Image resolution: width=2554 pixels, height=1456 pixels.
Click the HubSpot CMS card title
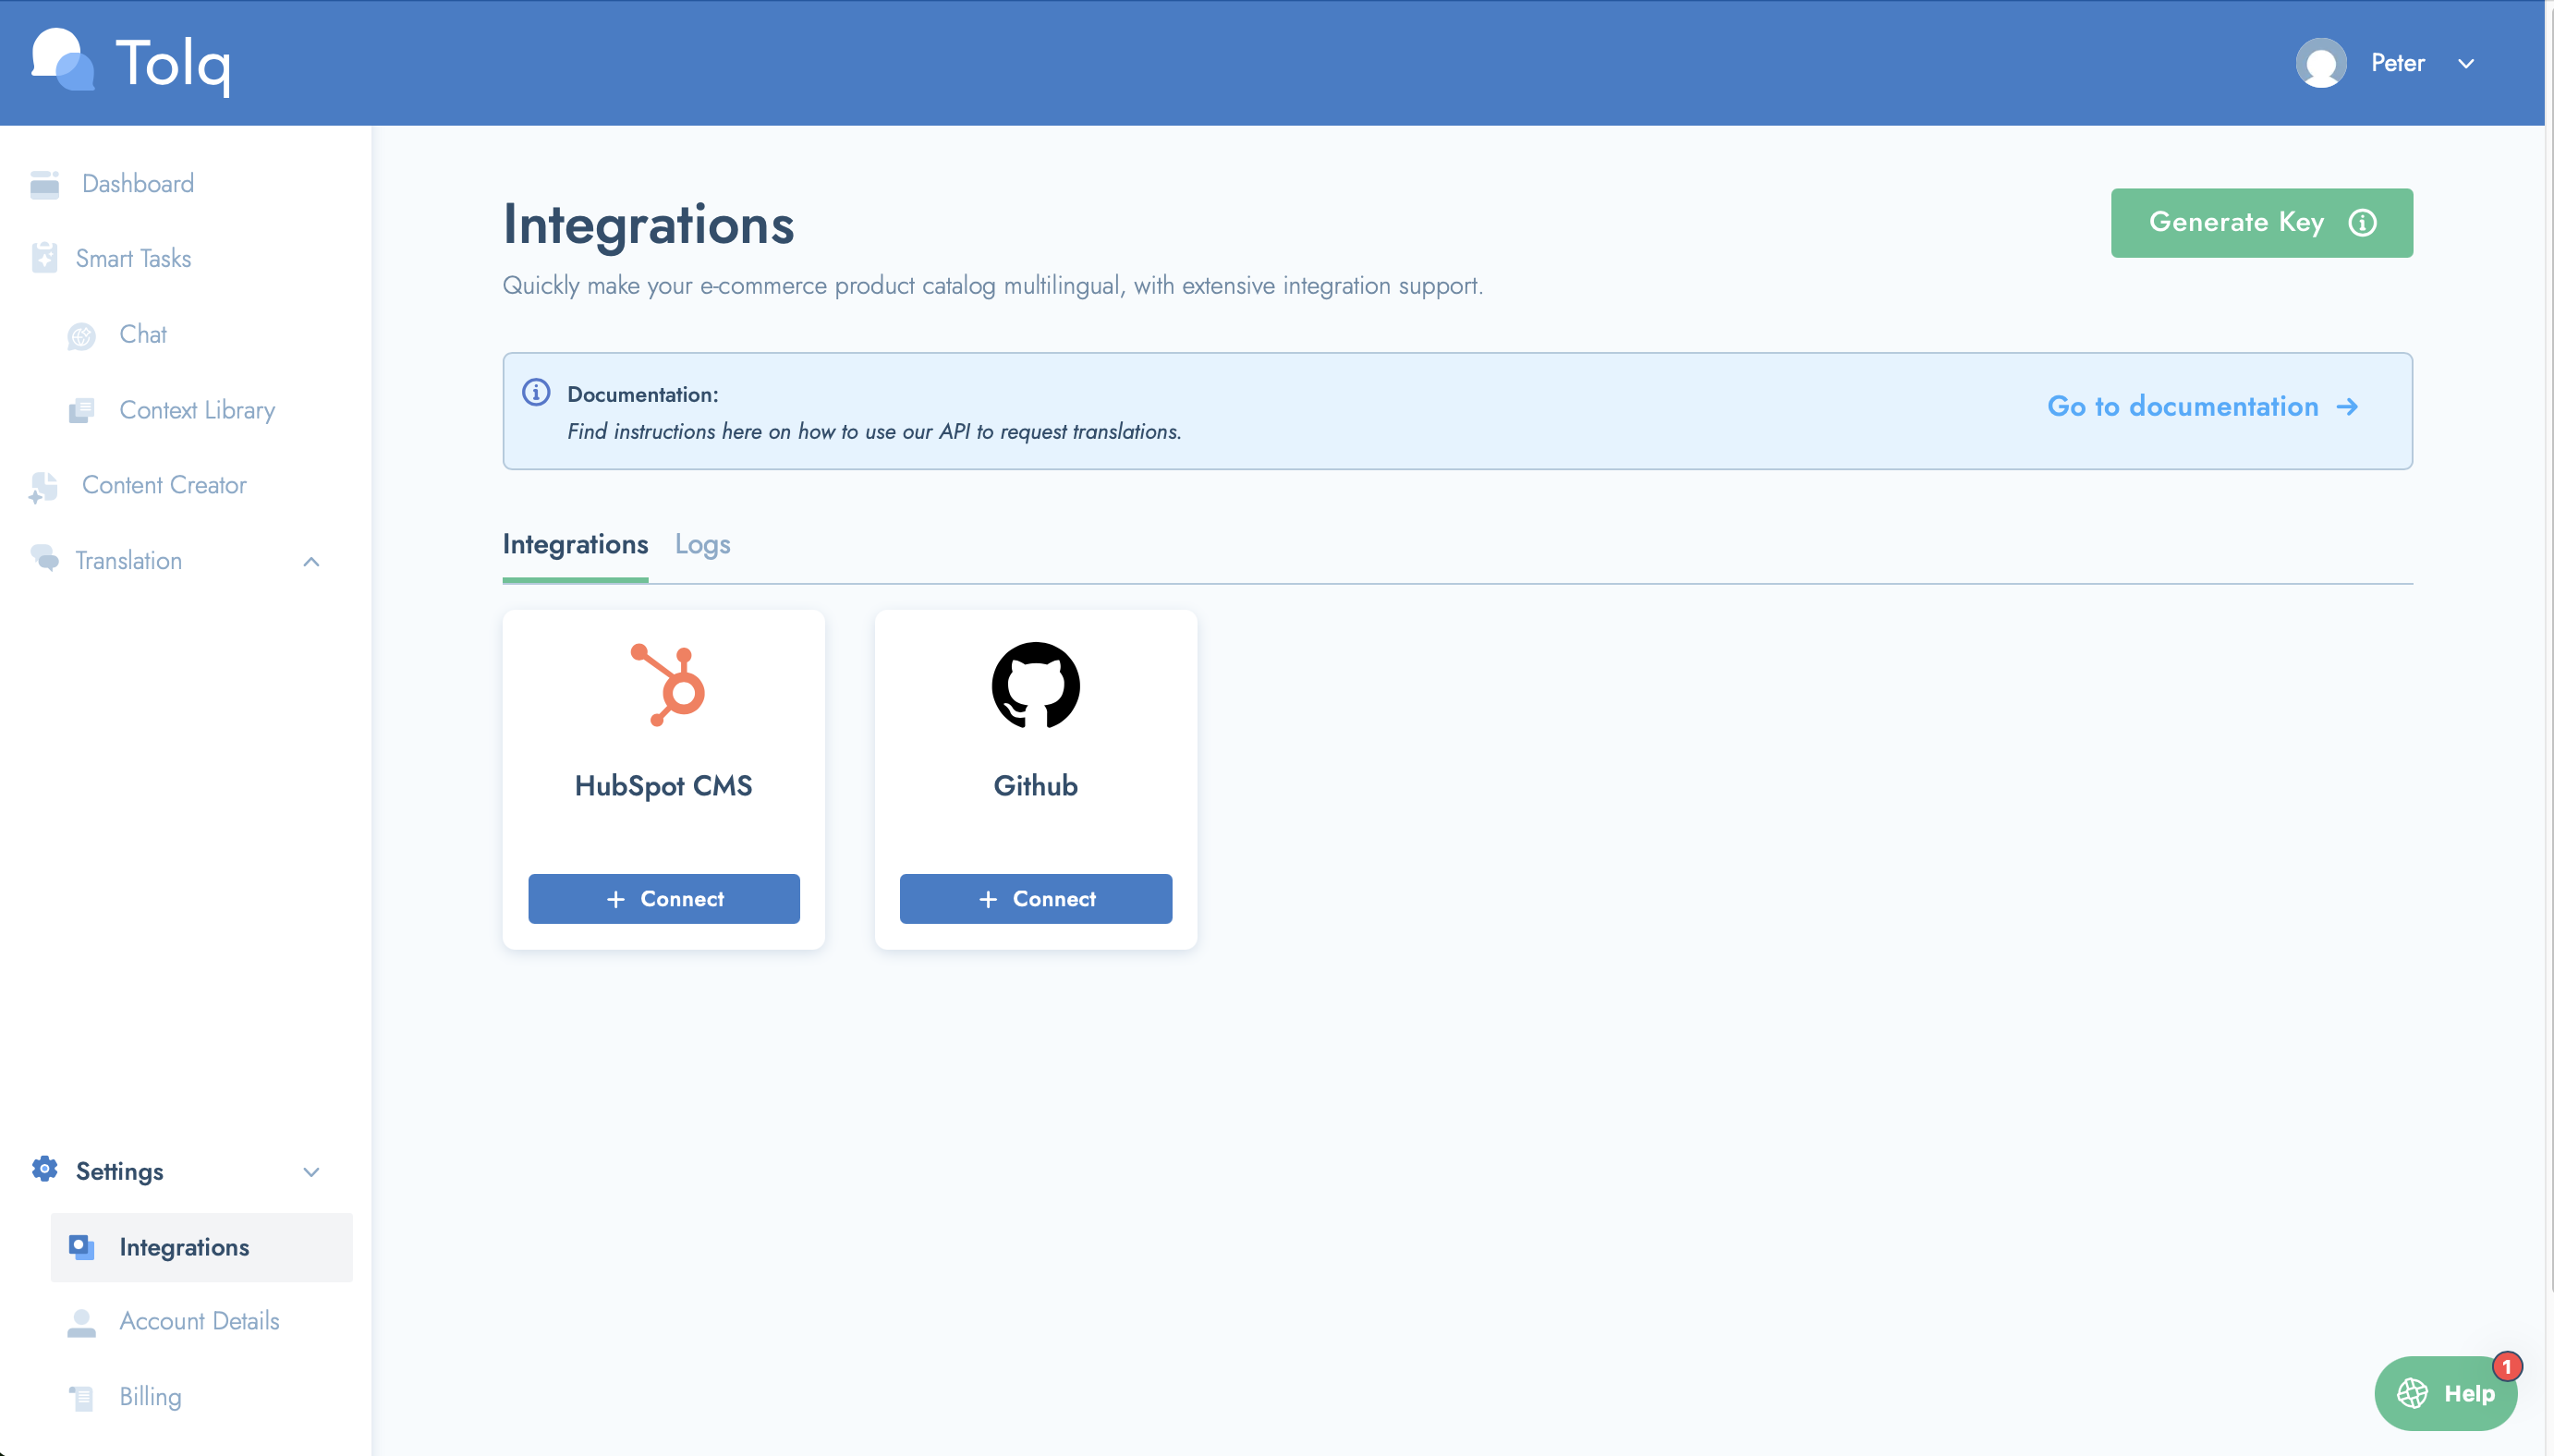click(x=663, y=786)
